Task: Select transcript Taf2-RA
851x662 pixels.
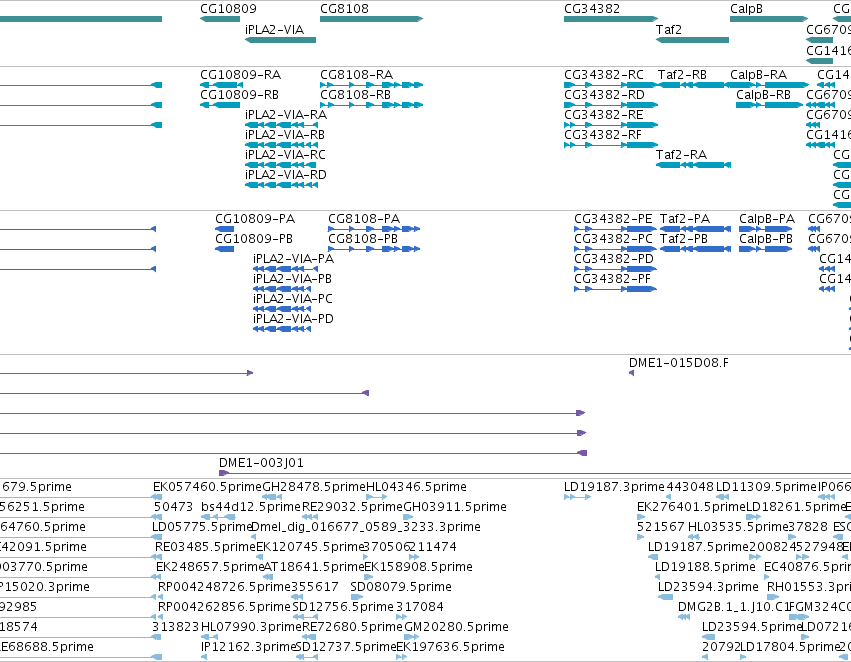Action: tap(681, 155)
